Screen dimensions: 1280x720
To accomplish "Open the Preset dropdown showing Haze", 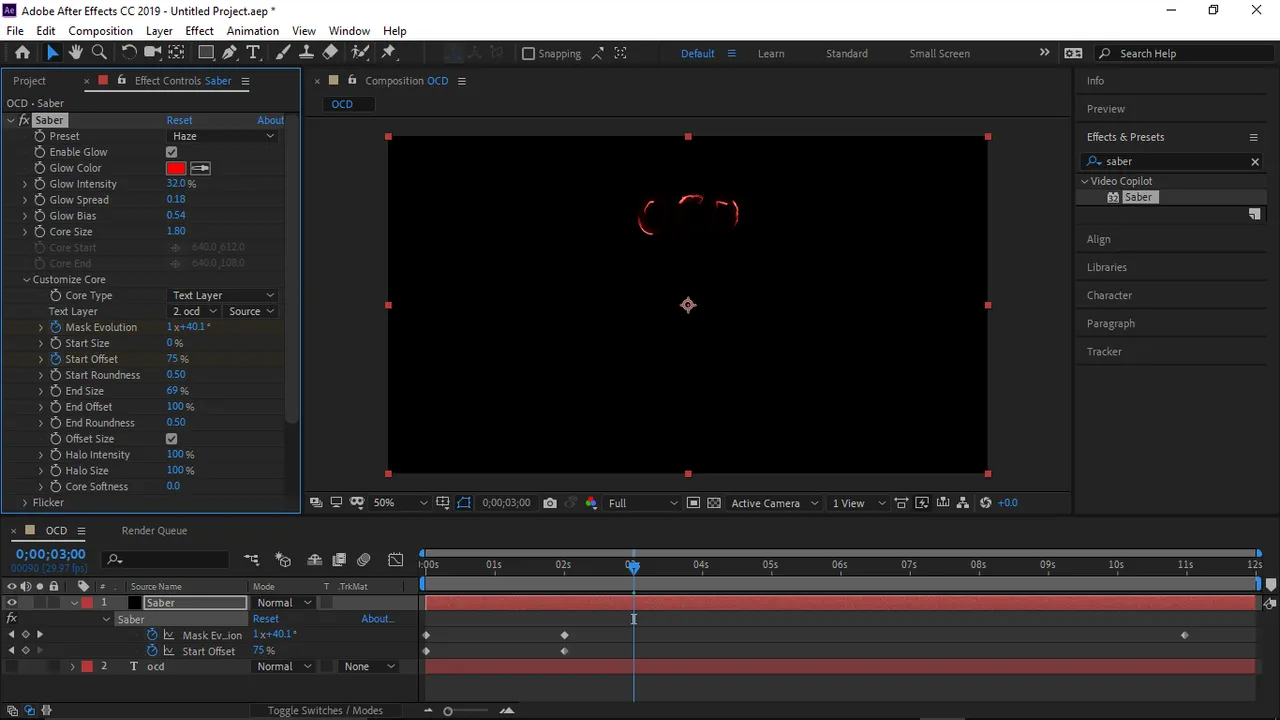I will [221, 136].
